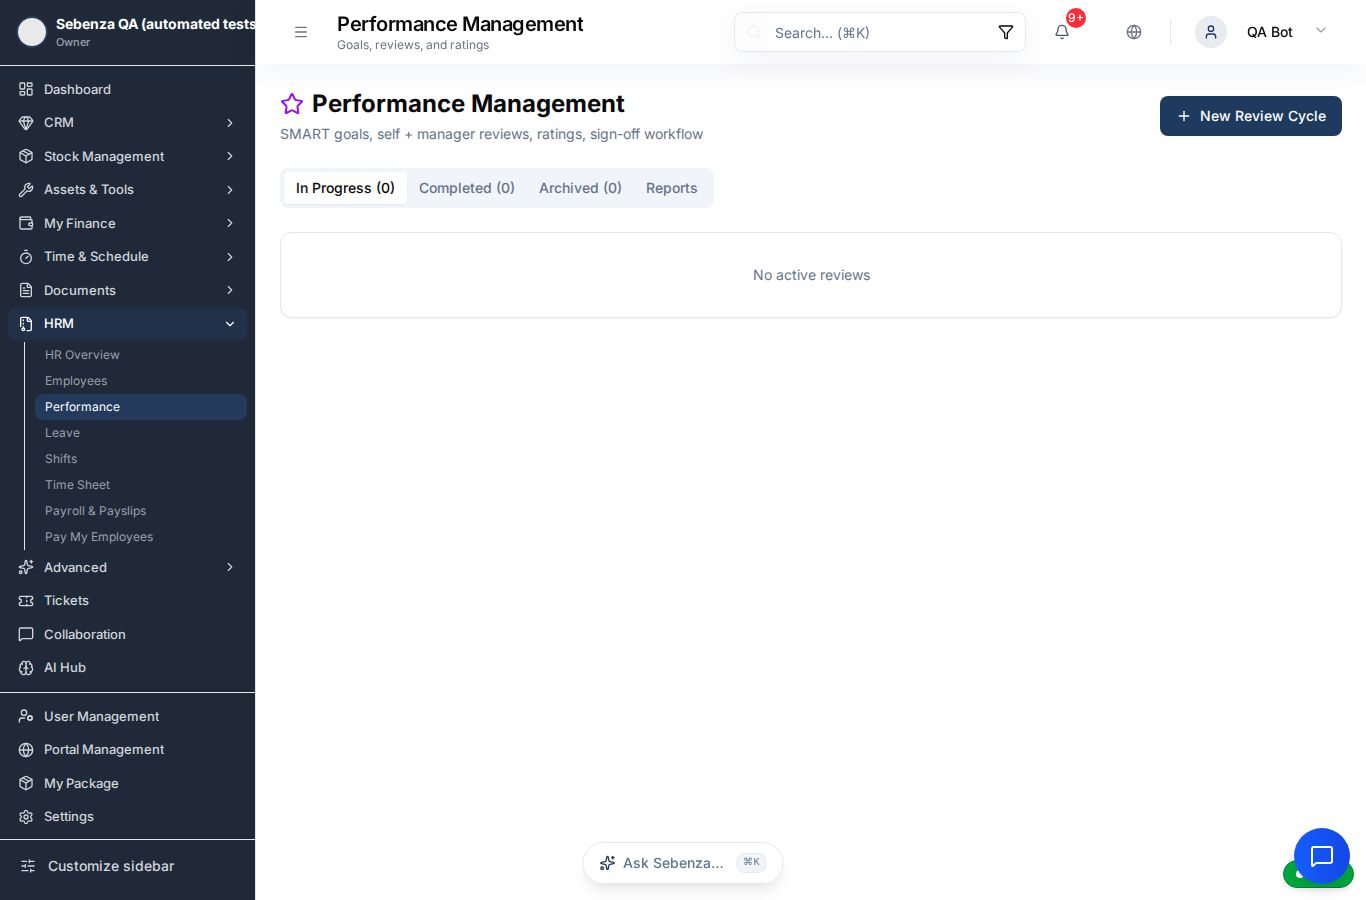Favorite the page with the star icon
This screenshot has height=900, width=1366.
click(x=292, y=104)
